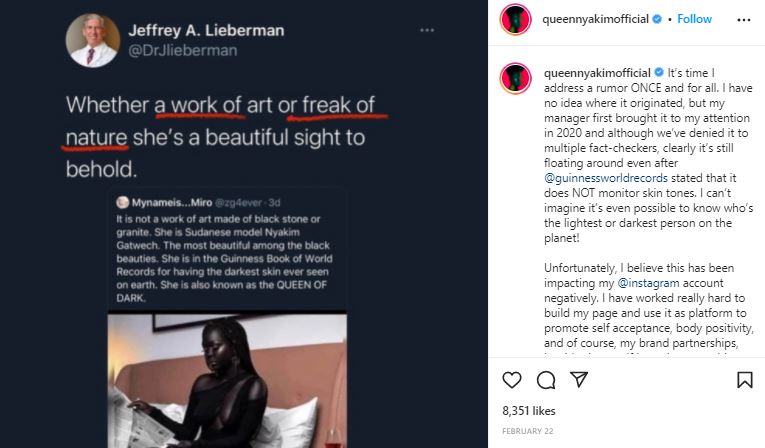Share the post using the paper plane icon

[x=578, y=380]
